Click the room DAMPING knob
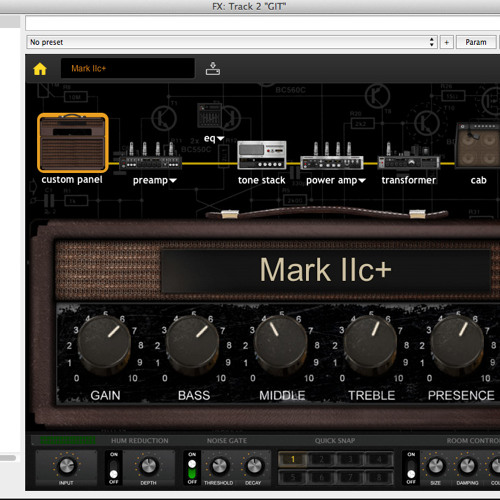The height and width of the screenshot is (500, 500). pos(467,466)
